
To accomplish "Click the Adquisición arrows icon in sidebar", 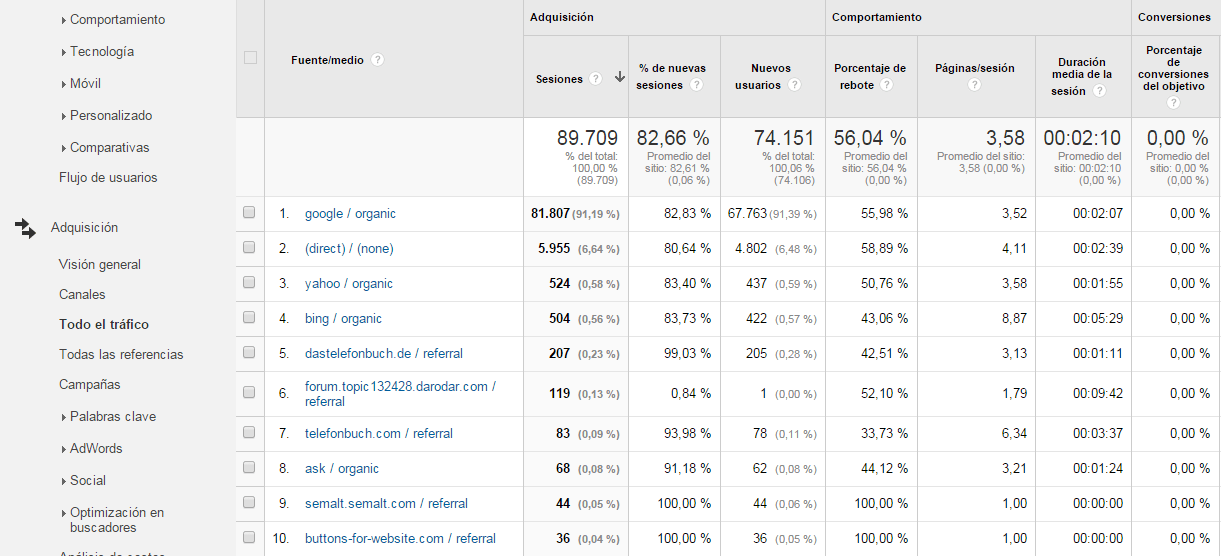I will coord(25,229).
